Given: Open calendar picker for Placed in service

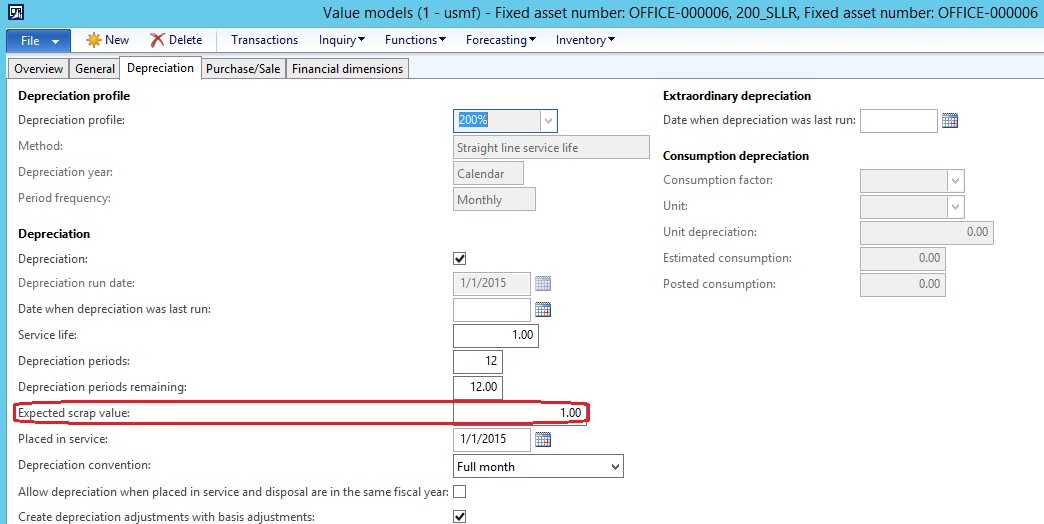Looking at the screenshot, I should pyautogui.click(x=543, y=440).
